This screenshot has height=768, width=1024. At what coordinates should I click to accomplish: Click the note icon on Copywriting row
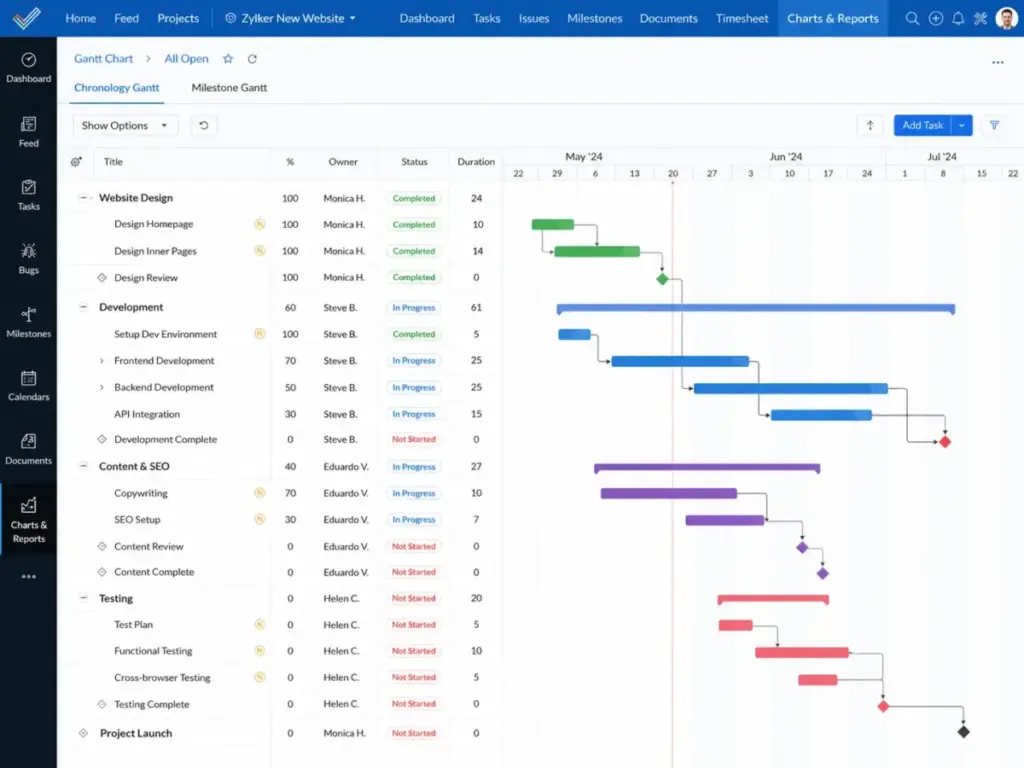[x=259, y=493]
